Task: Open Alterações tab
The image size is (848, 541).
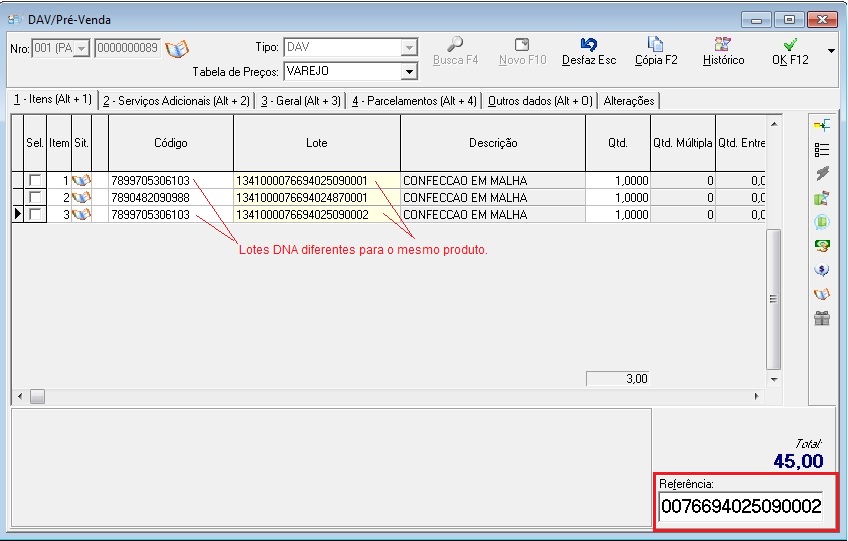Action: coord(628,101)
